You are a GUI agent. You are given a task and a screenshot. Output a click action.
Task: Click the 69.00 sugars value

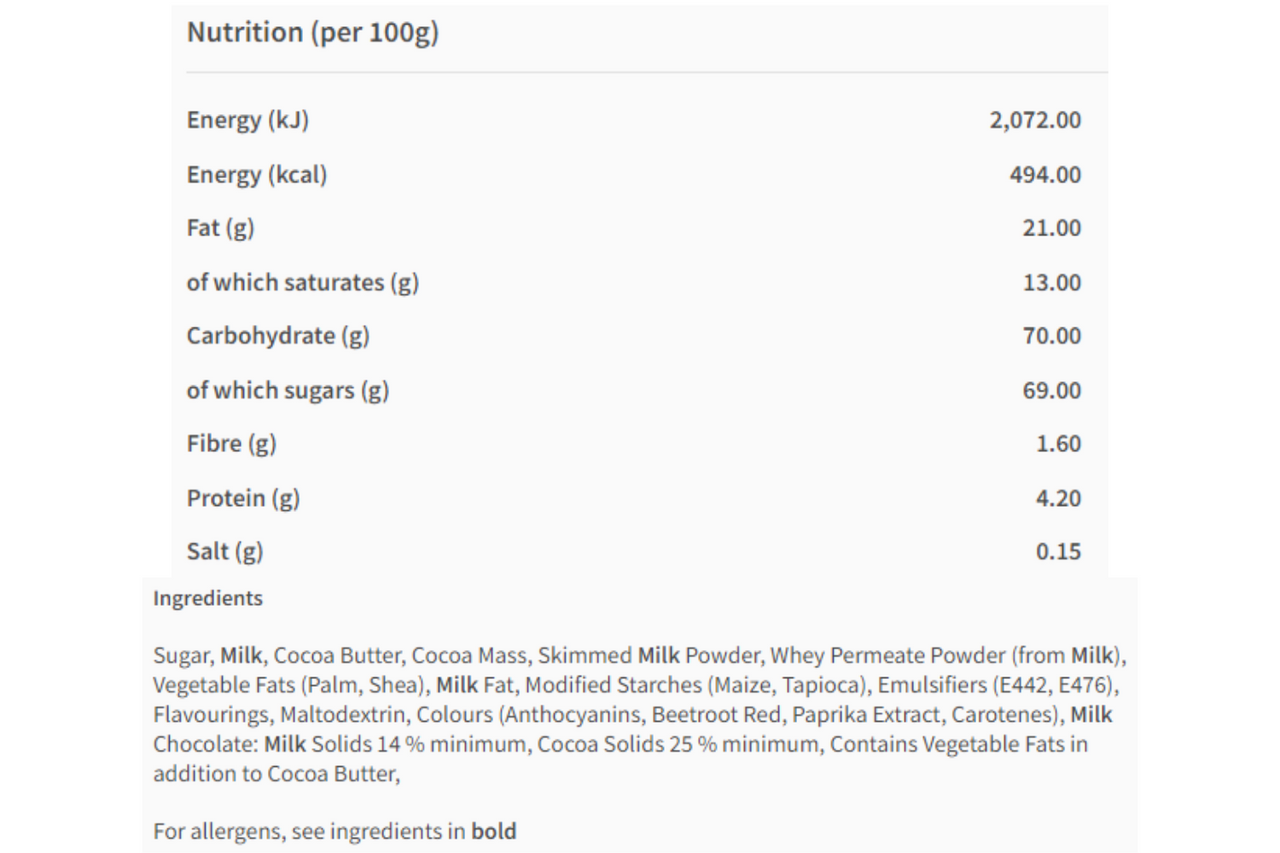tap(1052, 391)
